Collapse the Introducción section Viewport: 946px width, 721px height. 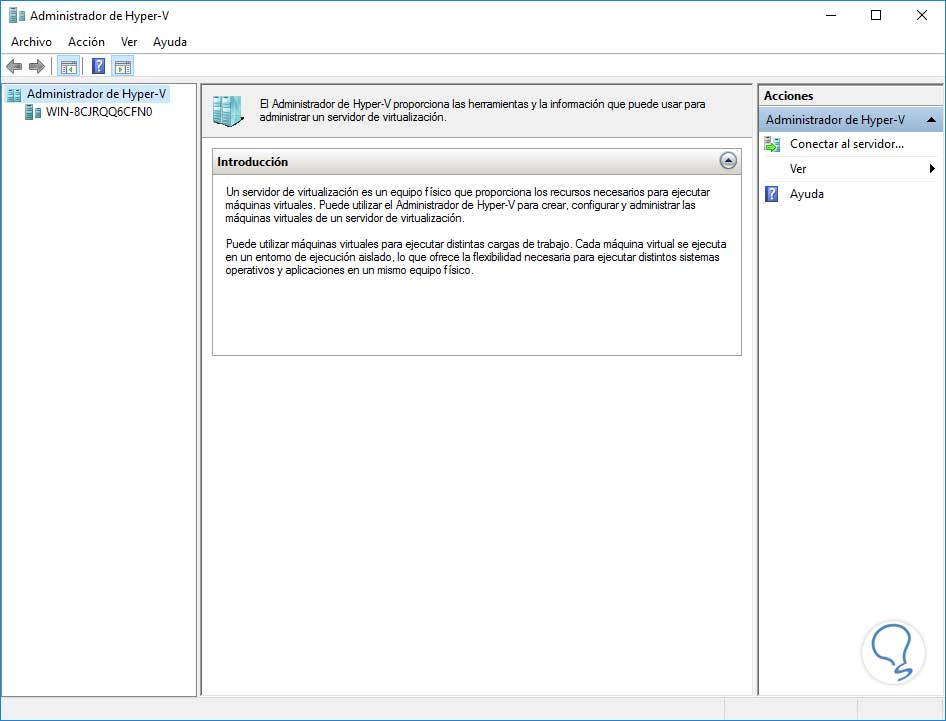[x=728, y=161]
